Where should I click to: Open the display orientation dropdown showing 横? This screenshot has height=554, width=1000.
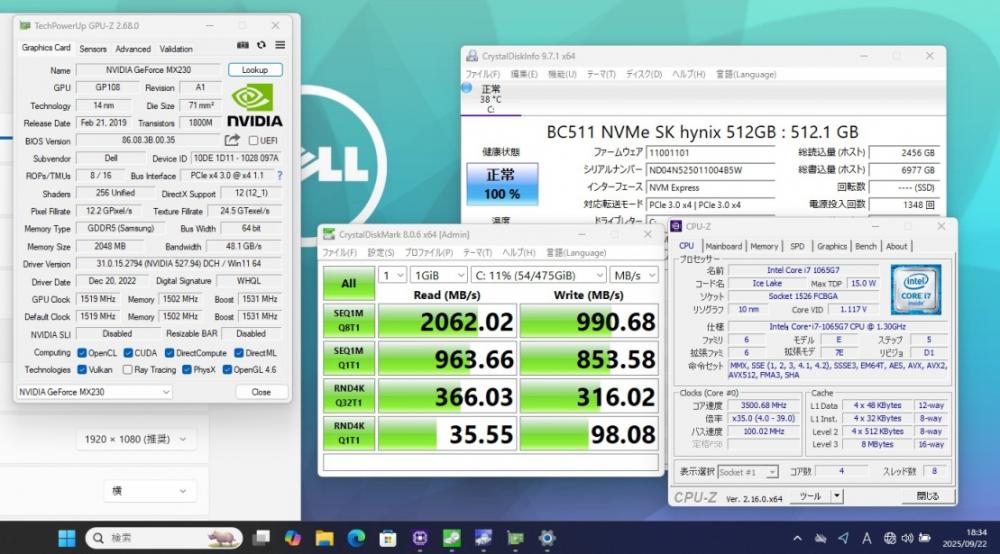(x=149, y=490)
